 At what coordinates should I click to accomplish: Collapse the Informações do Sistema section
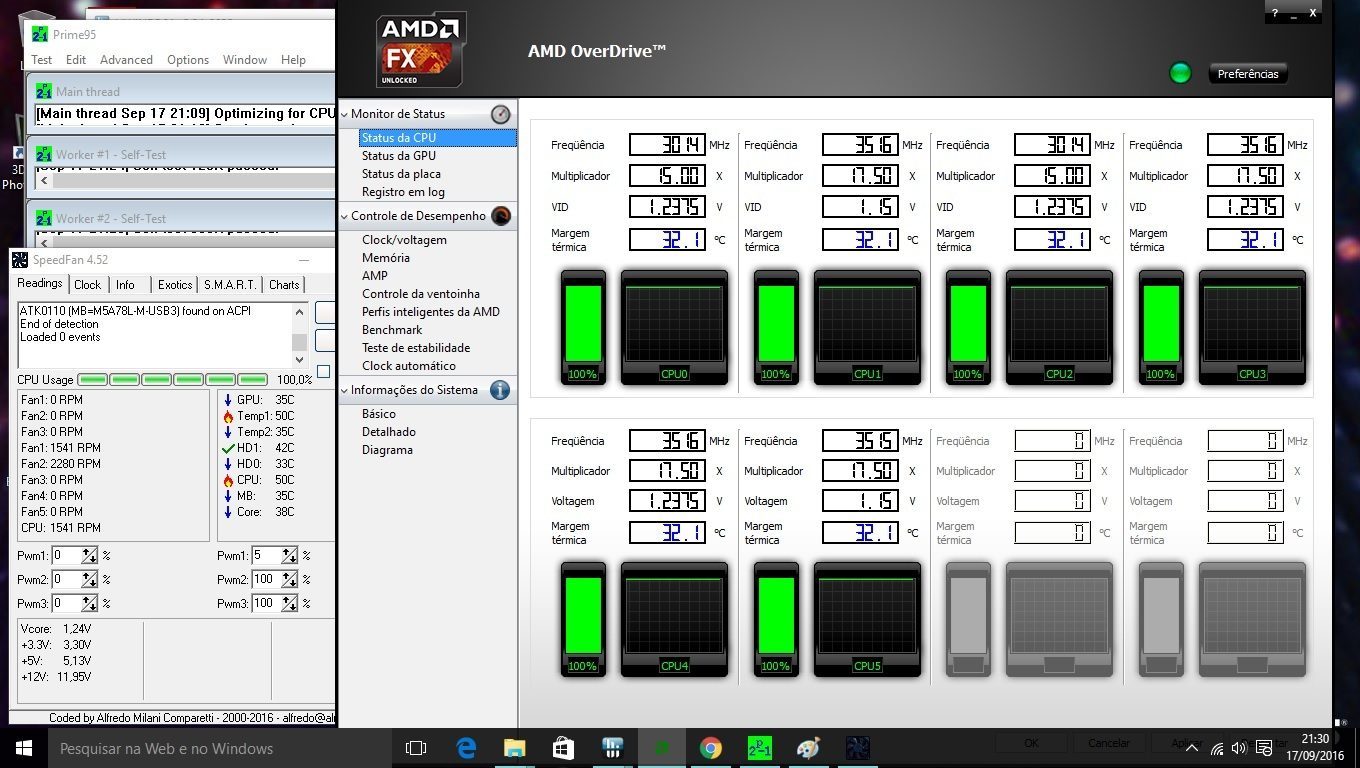(x=345, y=391)
